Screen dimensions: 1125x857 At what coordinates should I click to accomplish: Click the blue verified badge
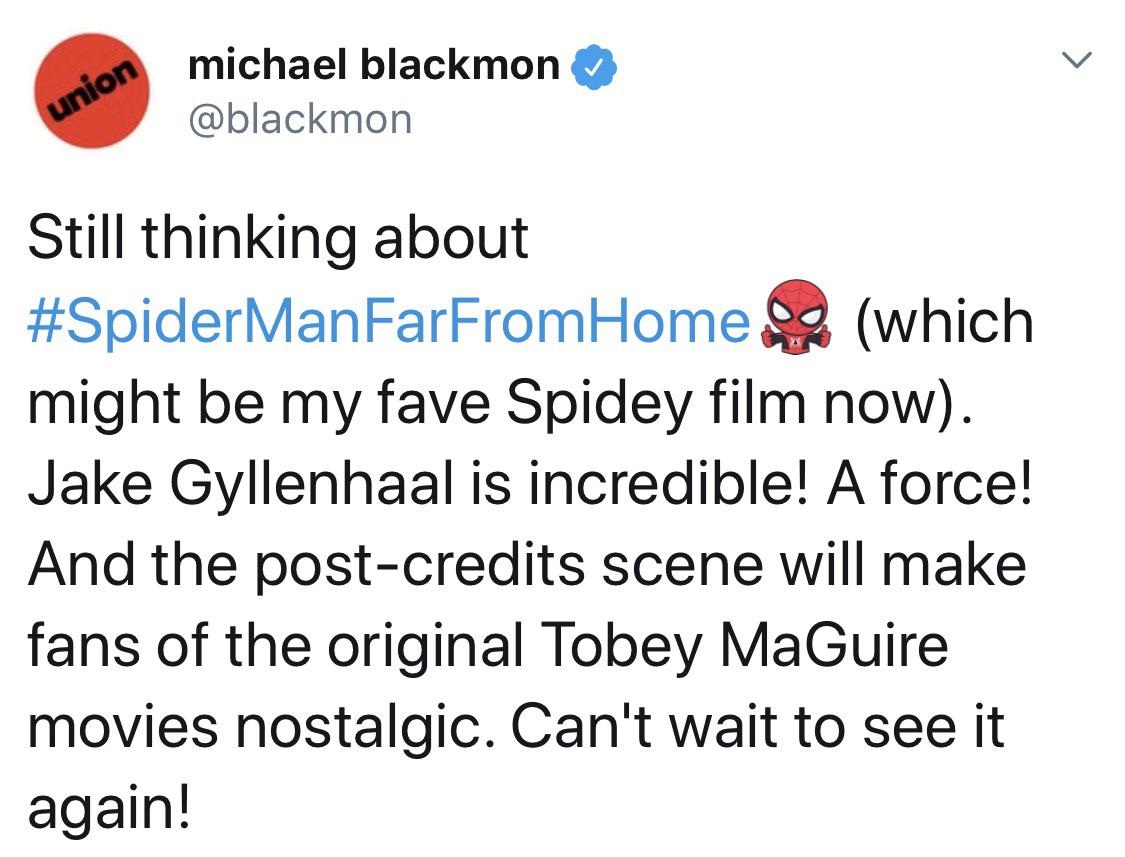(593, 67)
